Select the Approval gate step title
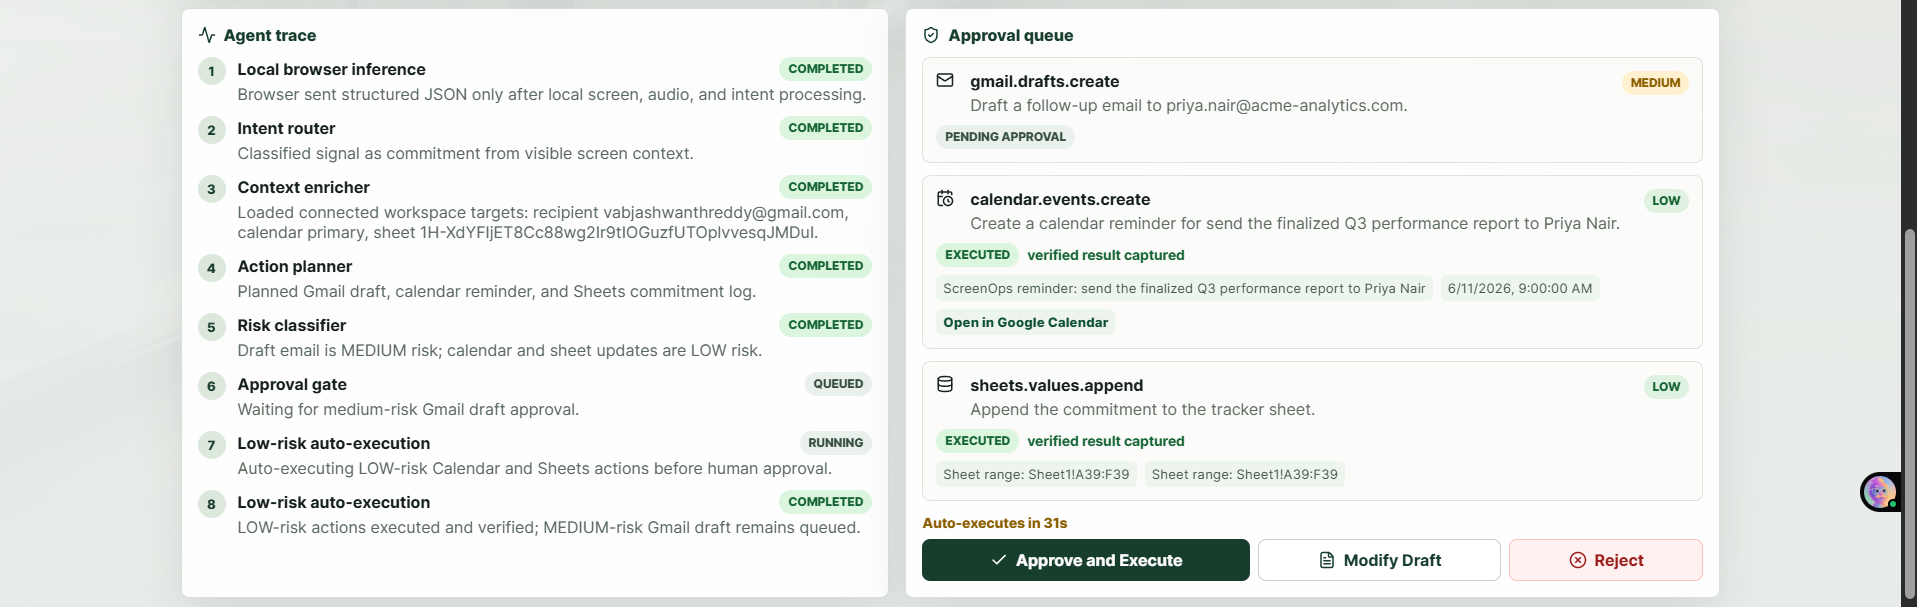1917x607 pixels. (292, 384)
